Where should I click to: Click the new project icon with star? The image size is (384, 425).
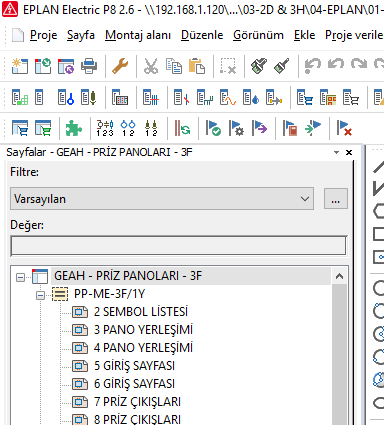20,66
